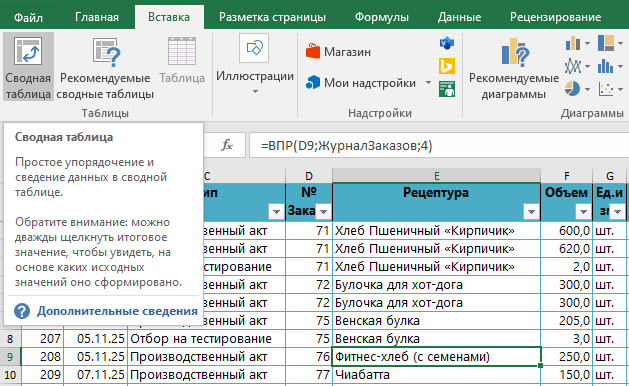Select column D header

click(x=308, y=176)
